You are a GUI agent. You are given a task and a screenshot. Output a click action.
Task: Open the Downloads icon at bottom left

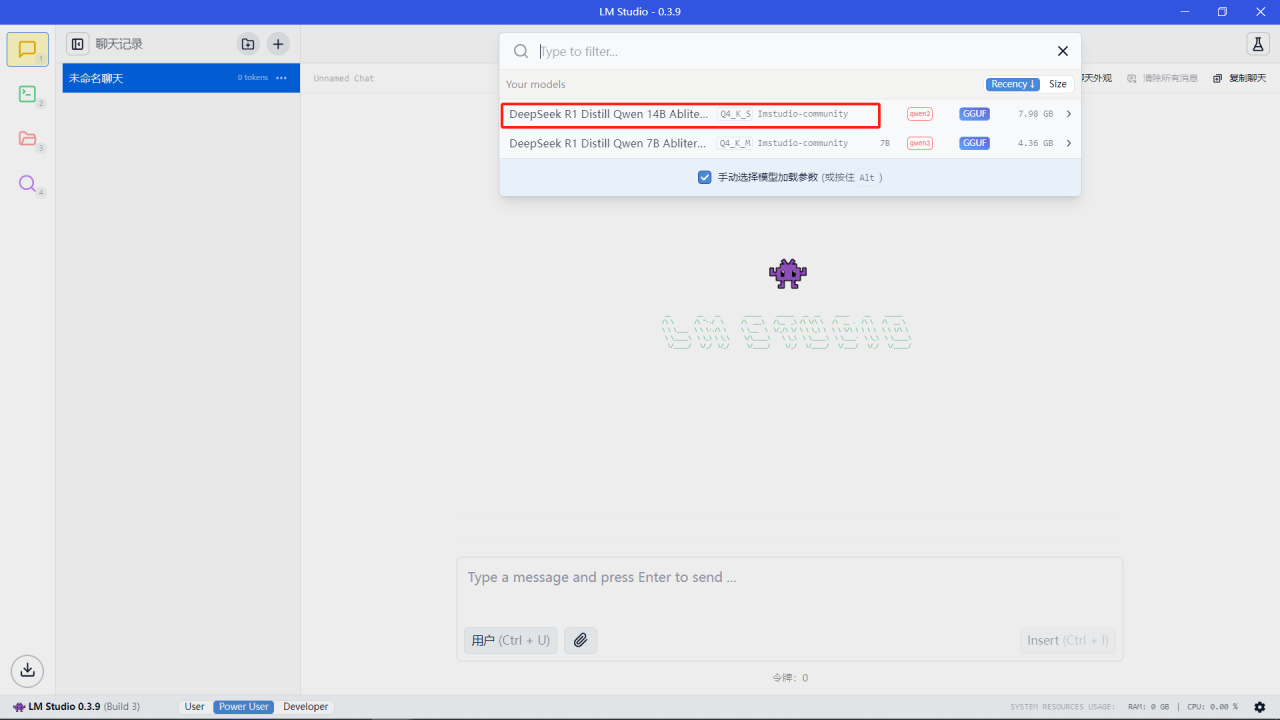27,669
